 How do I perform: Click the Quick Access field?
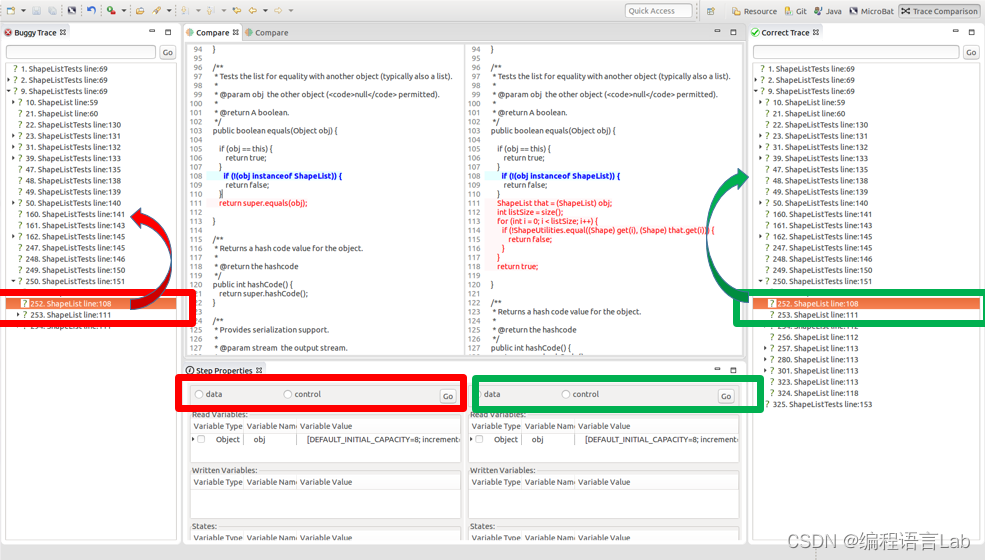click(x=658, y=11)
